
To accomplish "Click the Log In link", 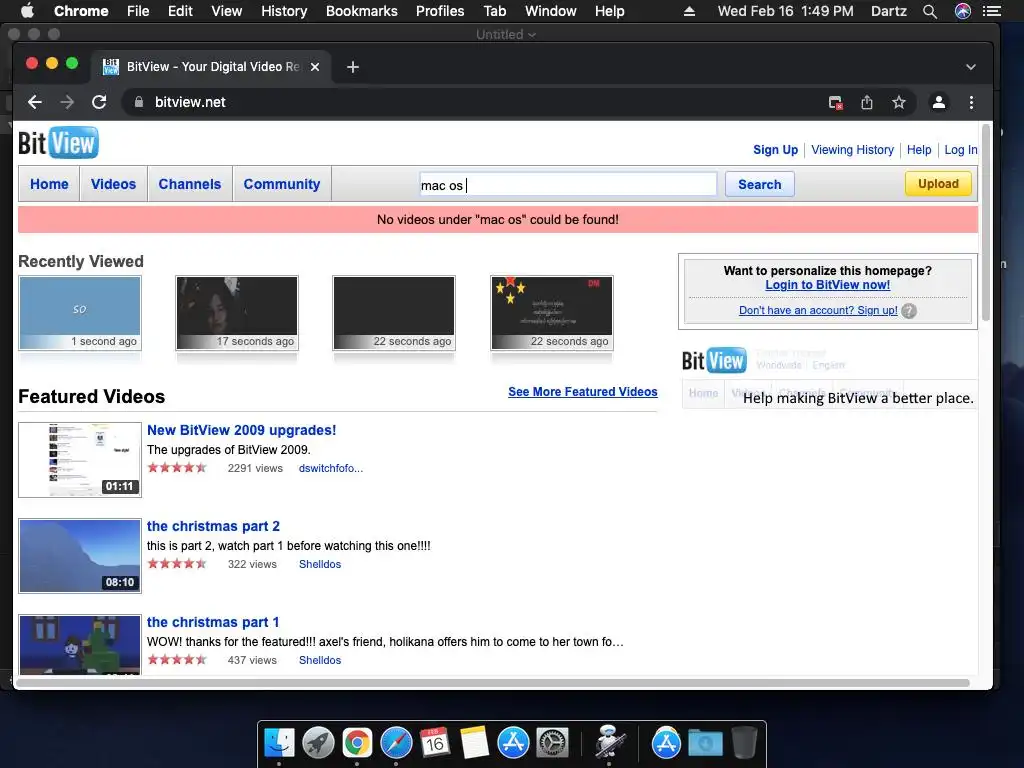I will pos(961,150).
